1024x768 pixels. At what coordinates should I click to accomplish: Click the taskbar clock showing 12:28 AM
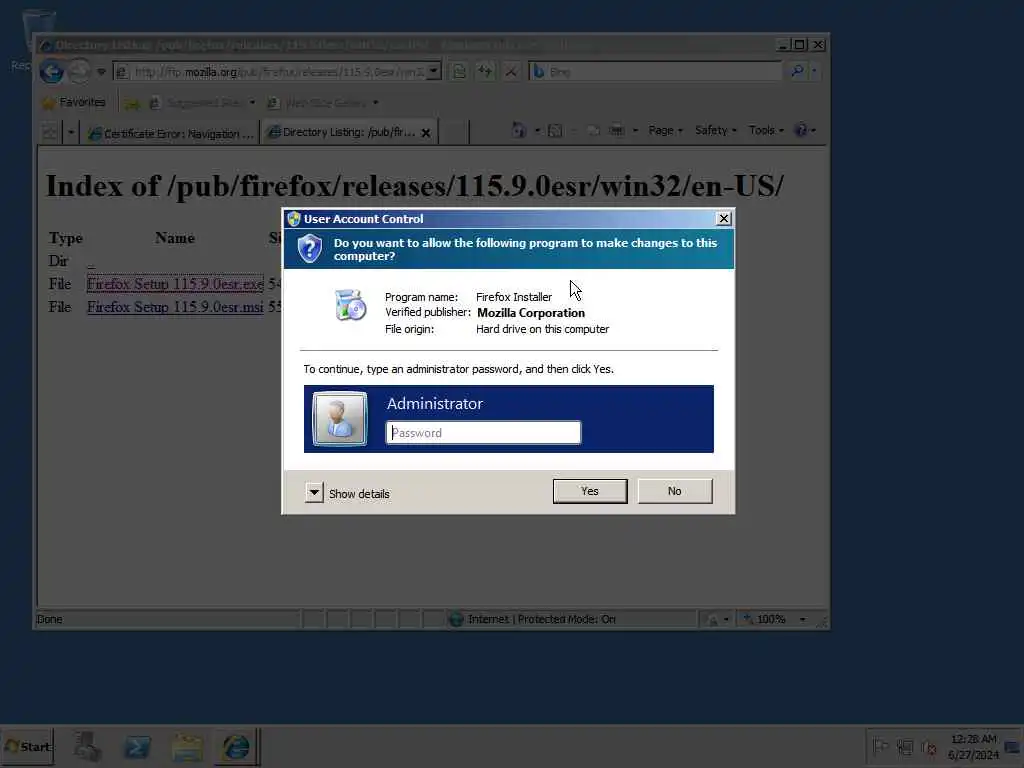(x=973, y=746)
